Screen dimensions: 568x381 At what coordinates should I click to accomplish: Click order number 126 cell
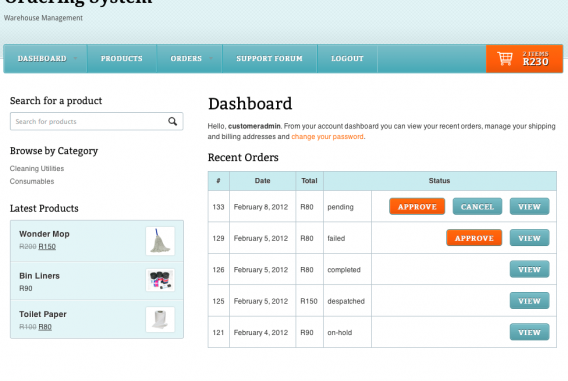click(x=218, y=270)
